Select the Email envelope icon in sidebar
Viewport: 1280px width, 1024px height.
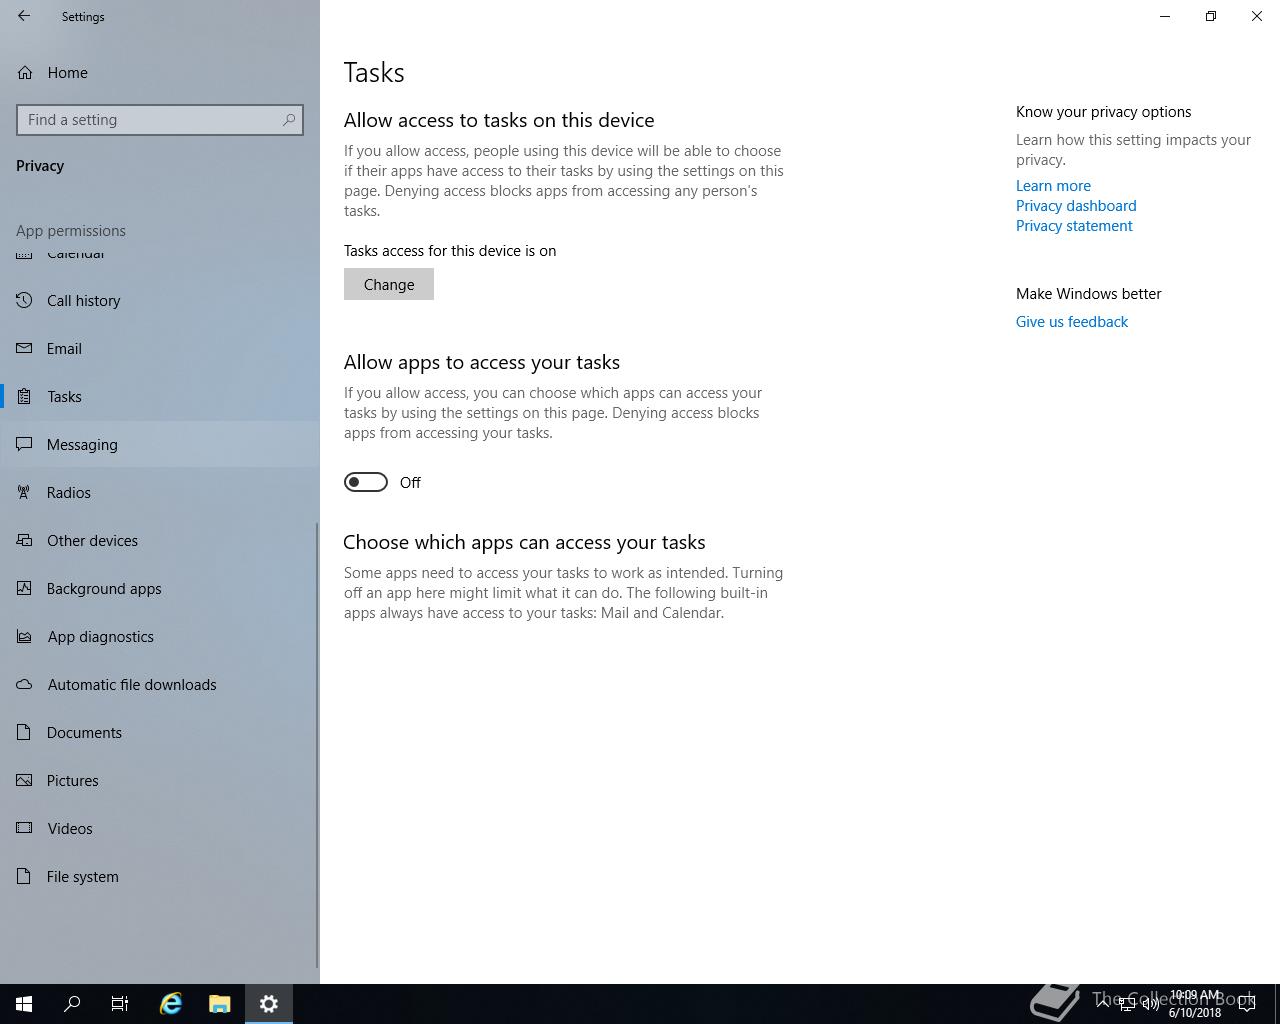25,349
